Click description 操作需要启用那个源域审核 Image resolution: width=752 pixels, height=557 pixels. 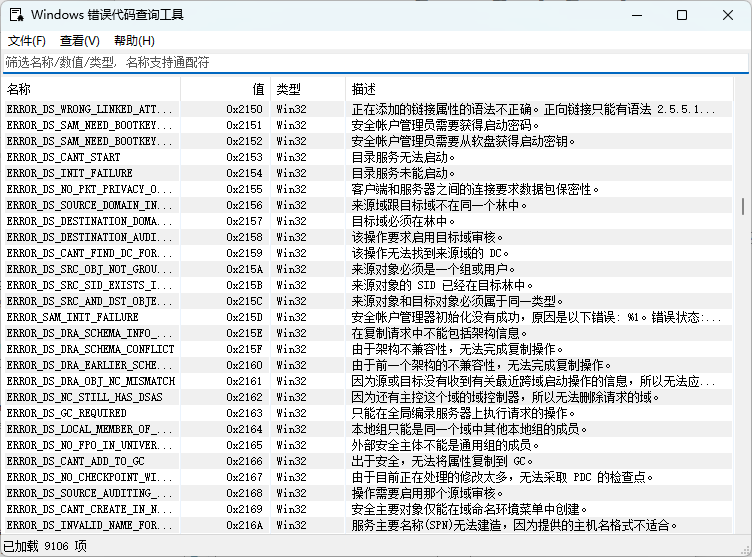[427, 493]
